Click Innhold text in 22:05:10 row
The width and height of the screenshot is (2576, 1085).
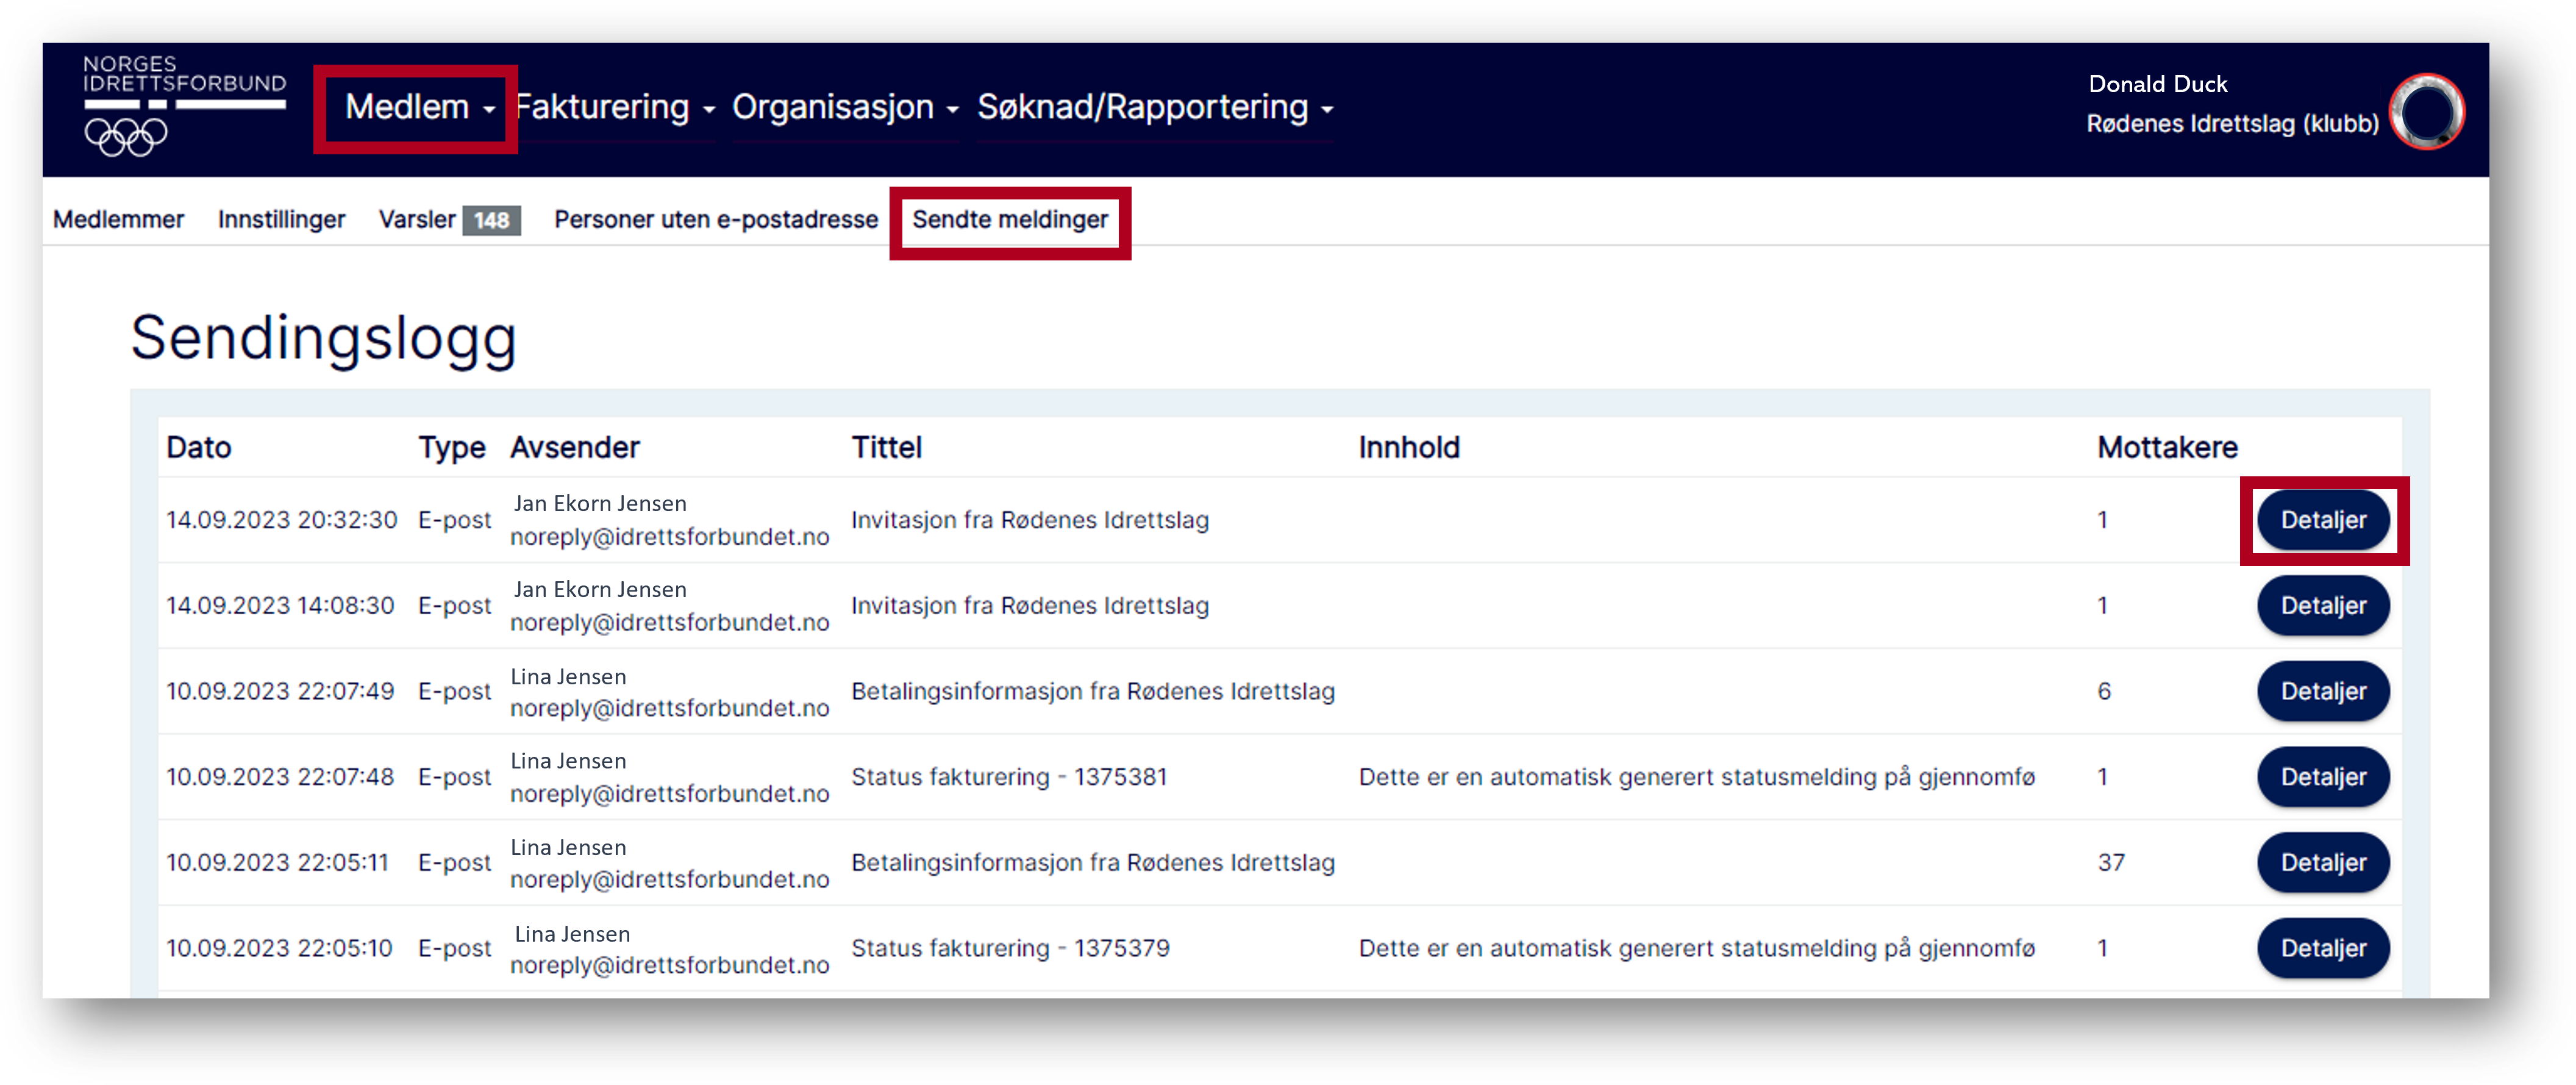pyautogui.click(x=1696, y=948)
